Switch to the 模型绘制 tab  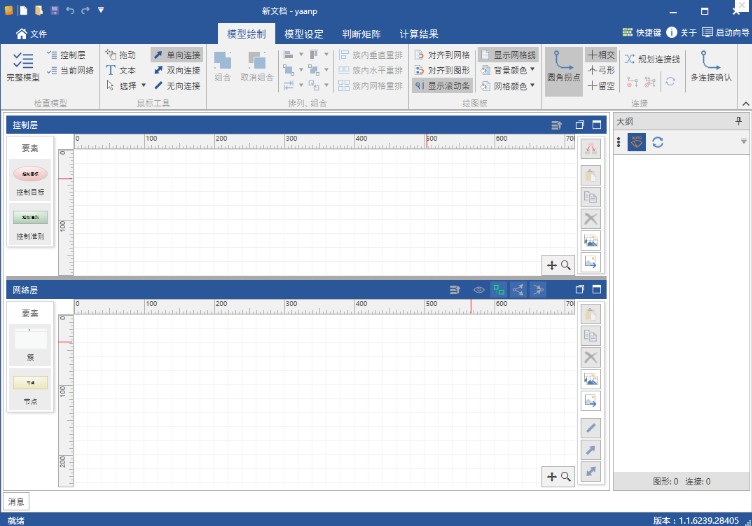[x=246, y=34]
